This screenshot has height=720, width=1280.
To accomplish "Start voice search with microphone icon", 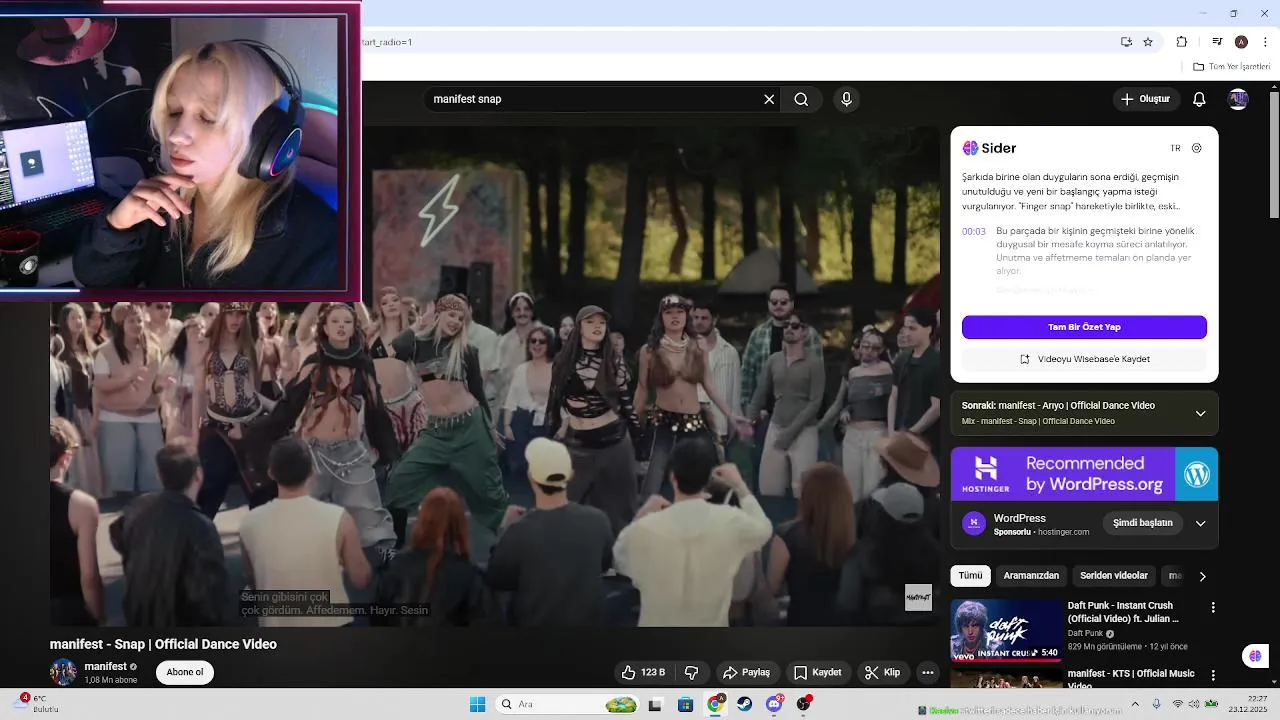I will (846, 99).
